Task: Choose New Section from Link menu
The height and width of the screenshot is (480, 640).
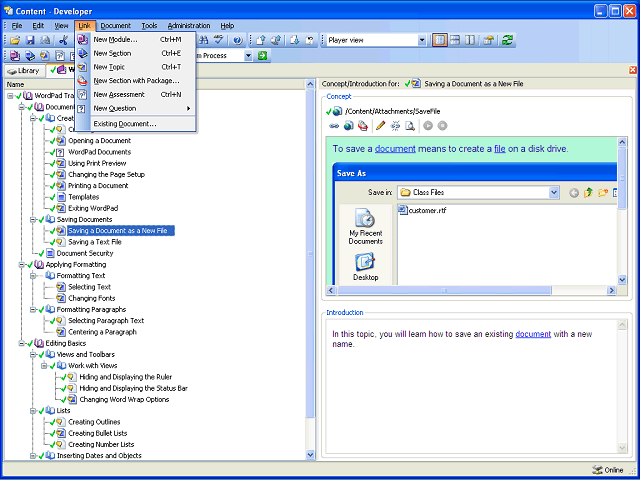Action: [136, 53]
